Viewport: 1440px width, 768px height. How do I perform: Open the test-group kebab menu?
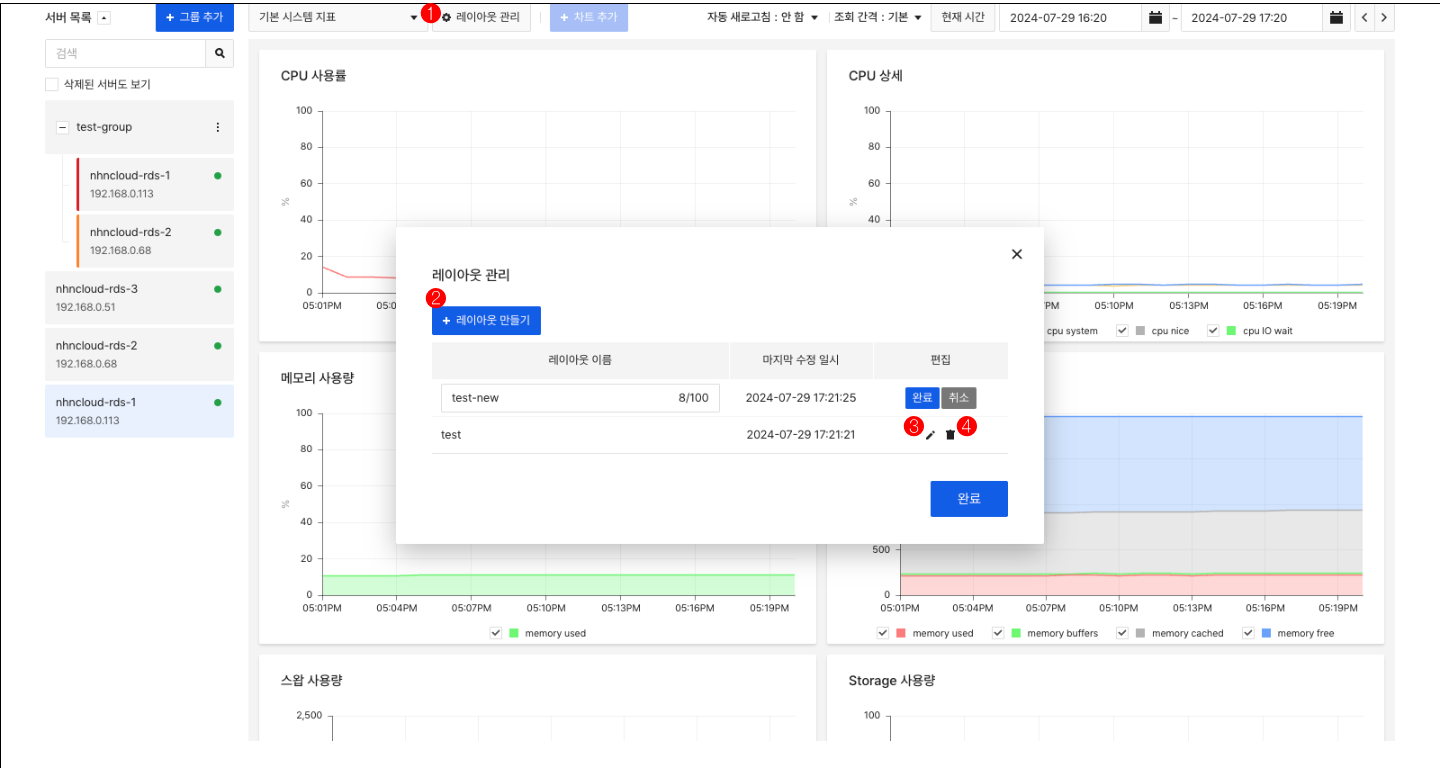218,127
